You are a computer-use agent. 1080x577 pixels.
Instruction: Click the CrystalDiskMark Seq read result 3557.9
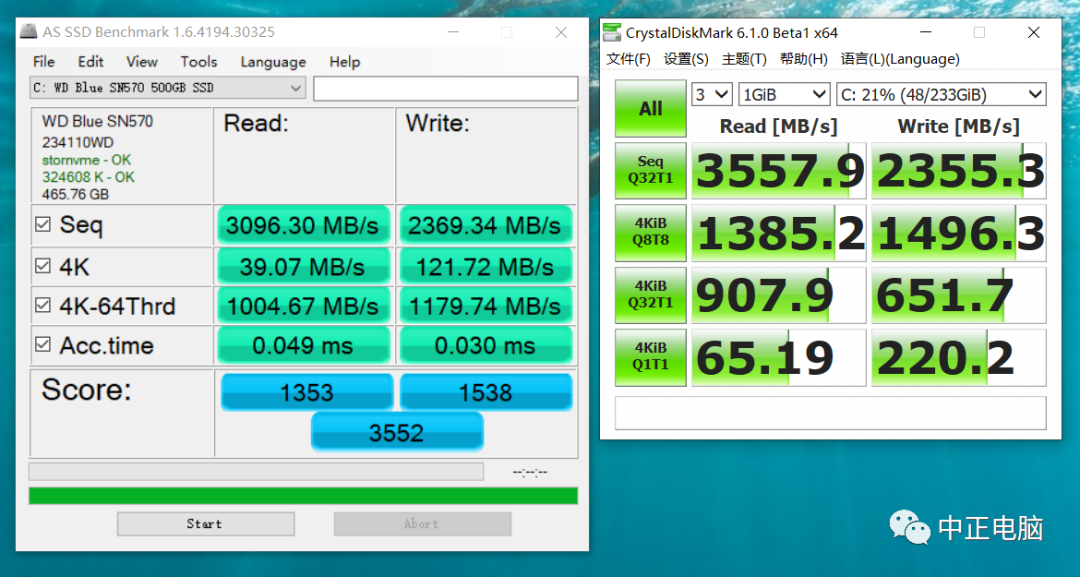click(778, 171)
